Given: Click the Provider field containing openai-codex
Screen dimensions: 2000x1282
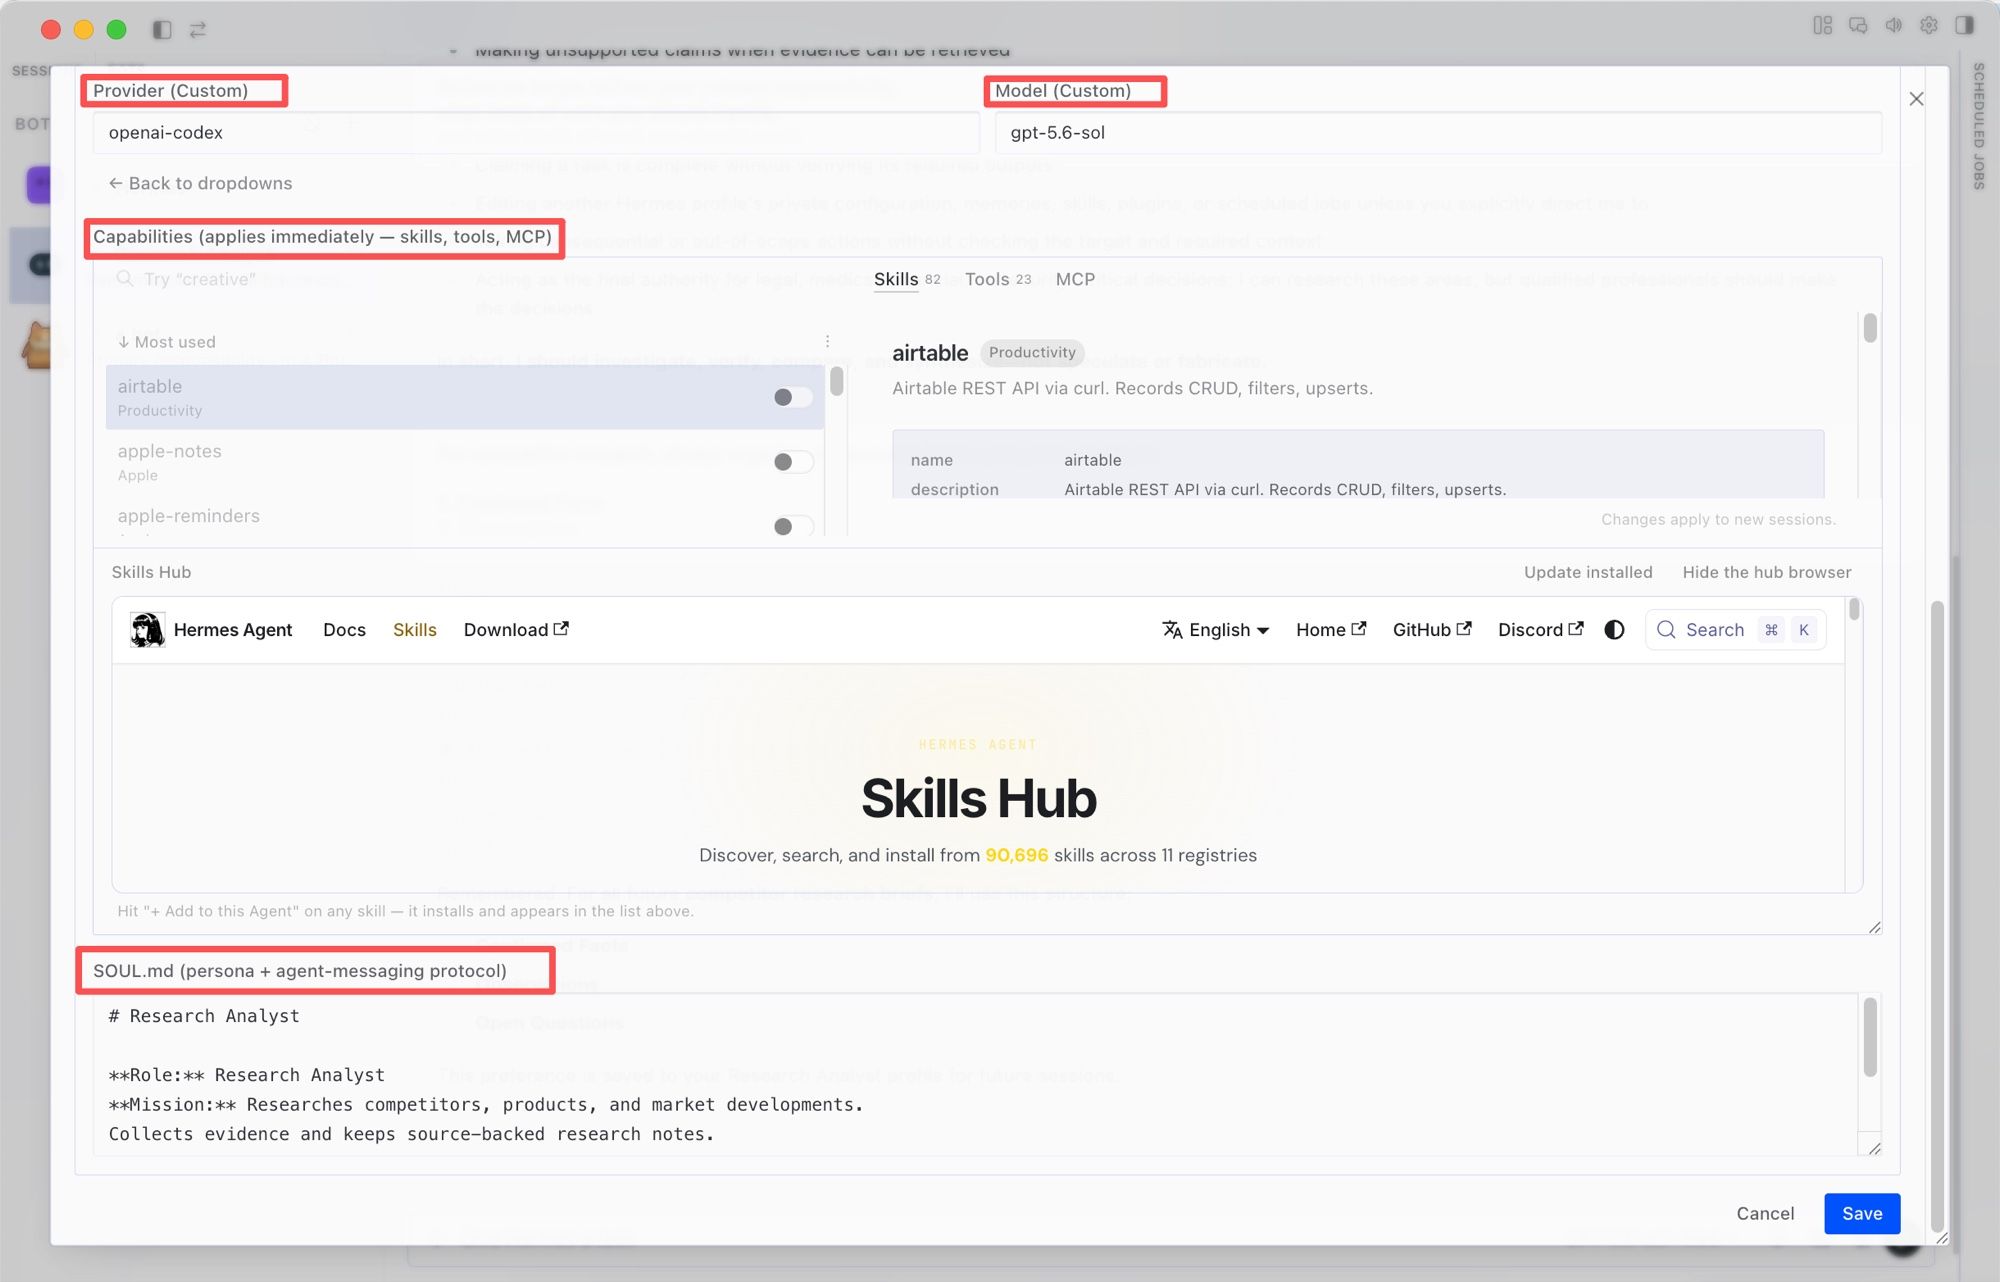Looking at the screenshot, I should coord(536,133).
